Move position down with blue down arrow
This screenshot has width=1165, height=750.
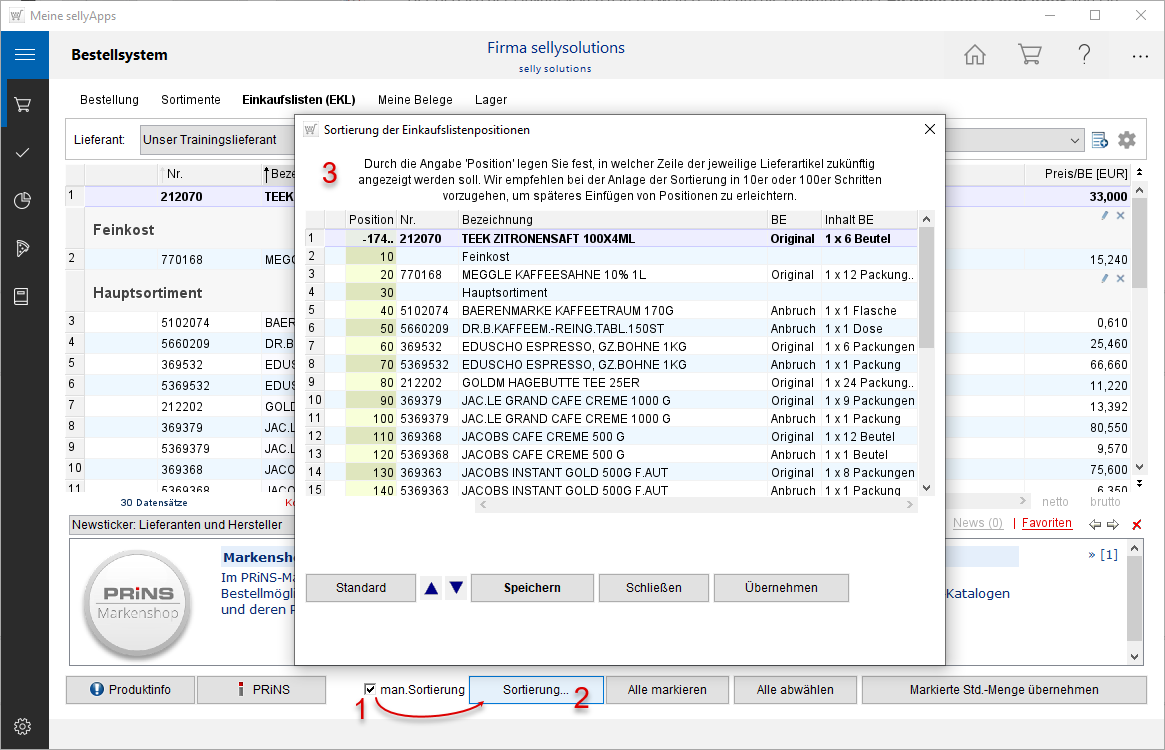[x=456, y=588]
